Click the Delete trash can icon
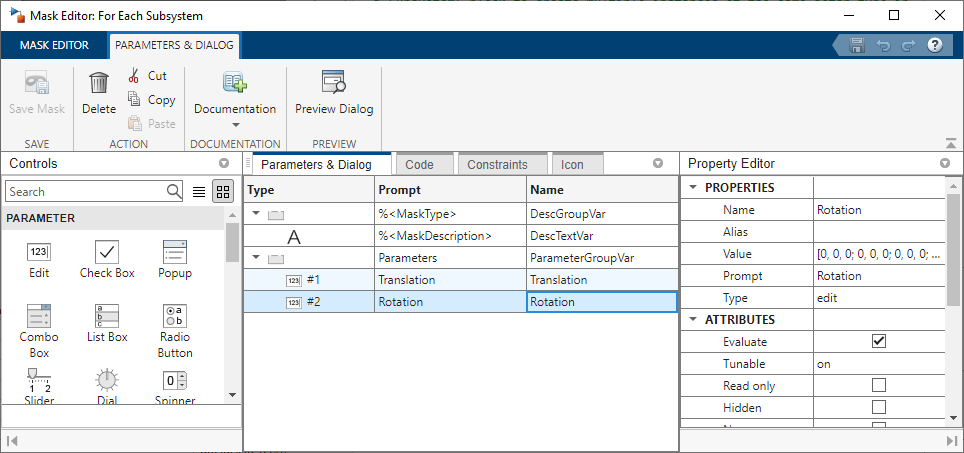The width and height of the screenshot is (964, 453). (x=99, y=84)
